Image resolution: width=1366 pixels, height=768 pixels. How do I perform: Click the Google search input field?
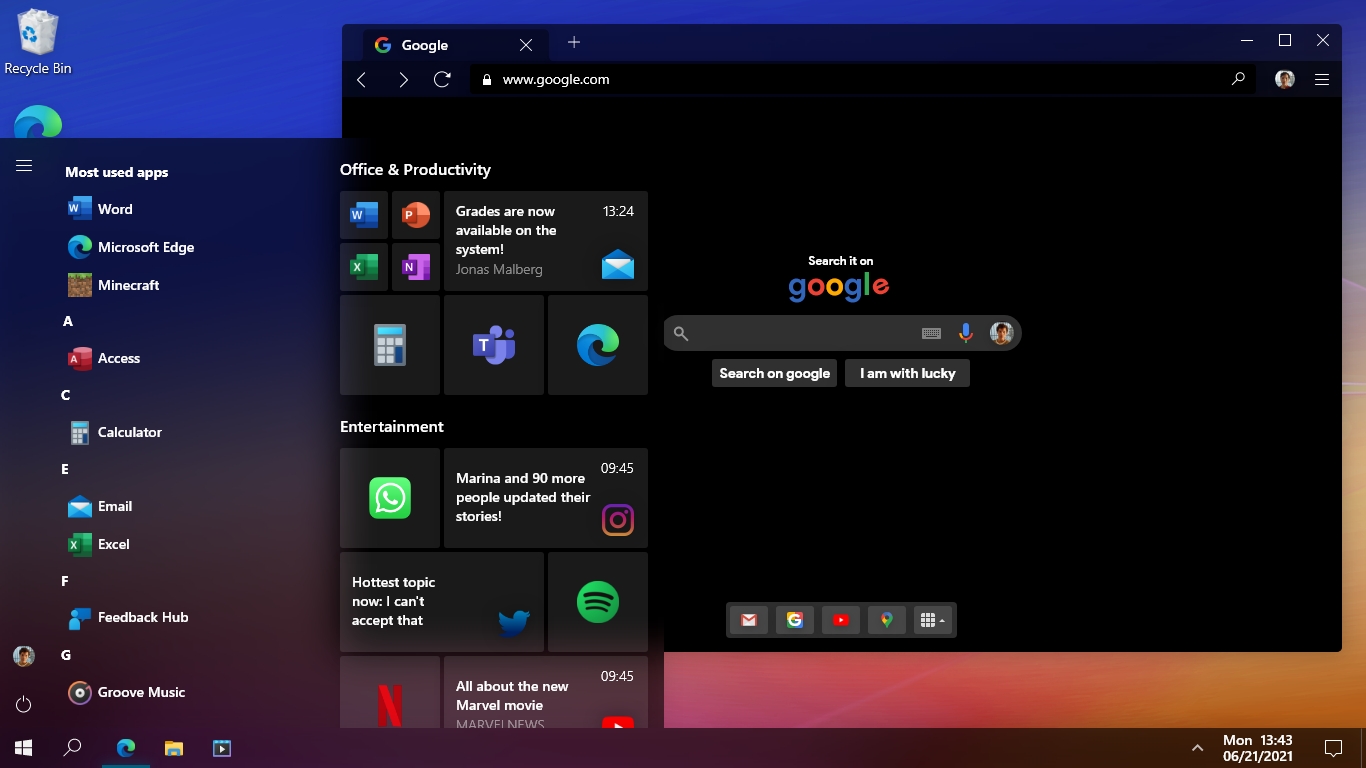click(842, 333)
